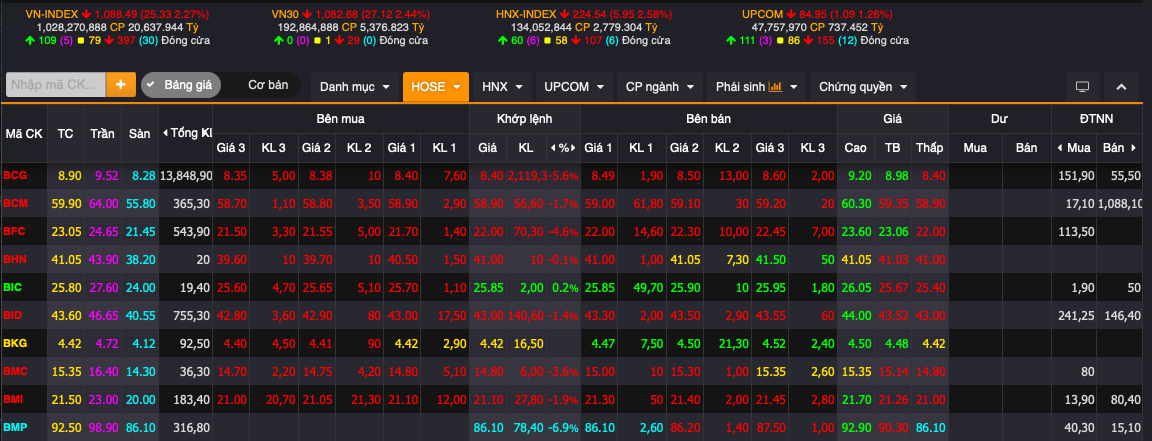
Task: Collapse the header with the up chevron
Action: point(1121,87)
